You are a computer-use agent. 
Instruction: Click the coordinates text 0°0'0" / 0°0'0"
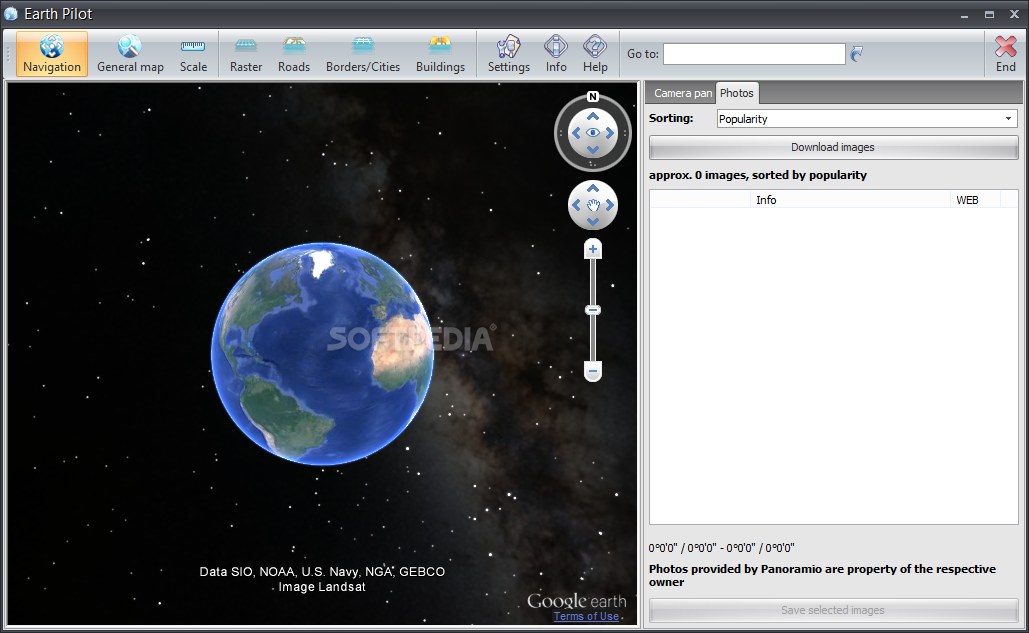click(x=721, y=548)
